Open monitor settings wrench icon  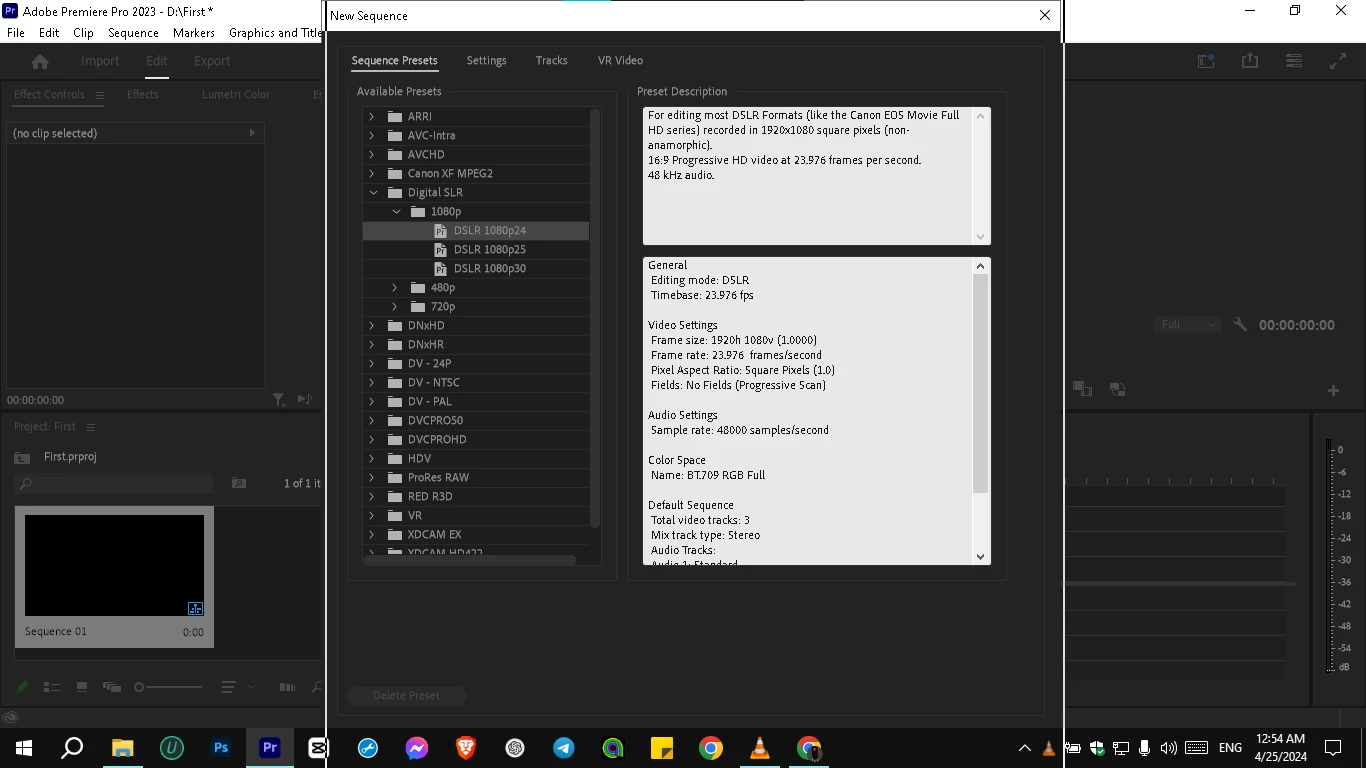(1240, 325)
